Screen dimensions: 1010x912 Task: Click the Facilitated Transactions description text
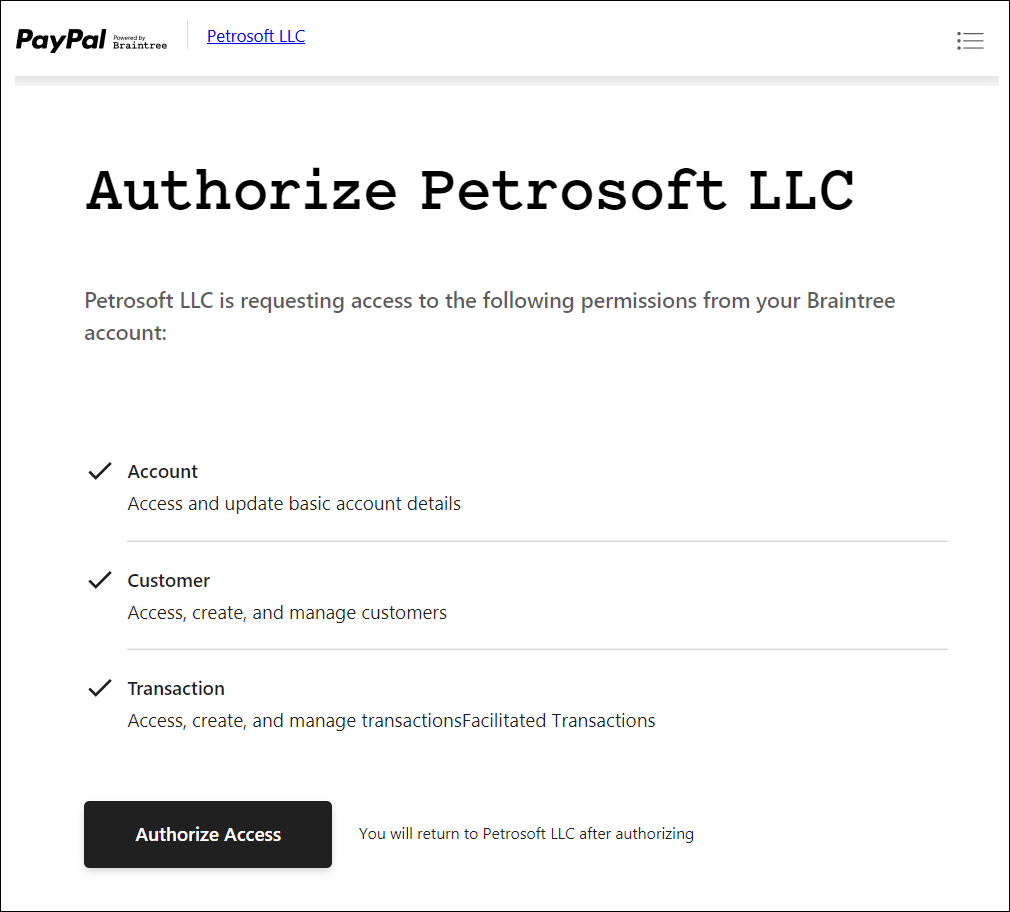tap(558, 720)
